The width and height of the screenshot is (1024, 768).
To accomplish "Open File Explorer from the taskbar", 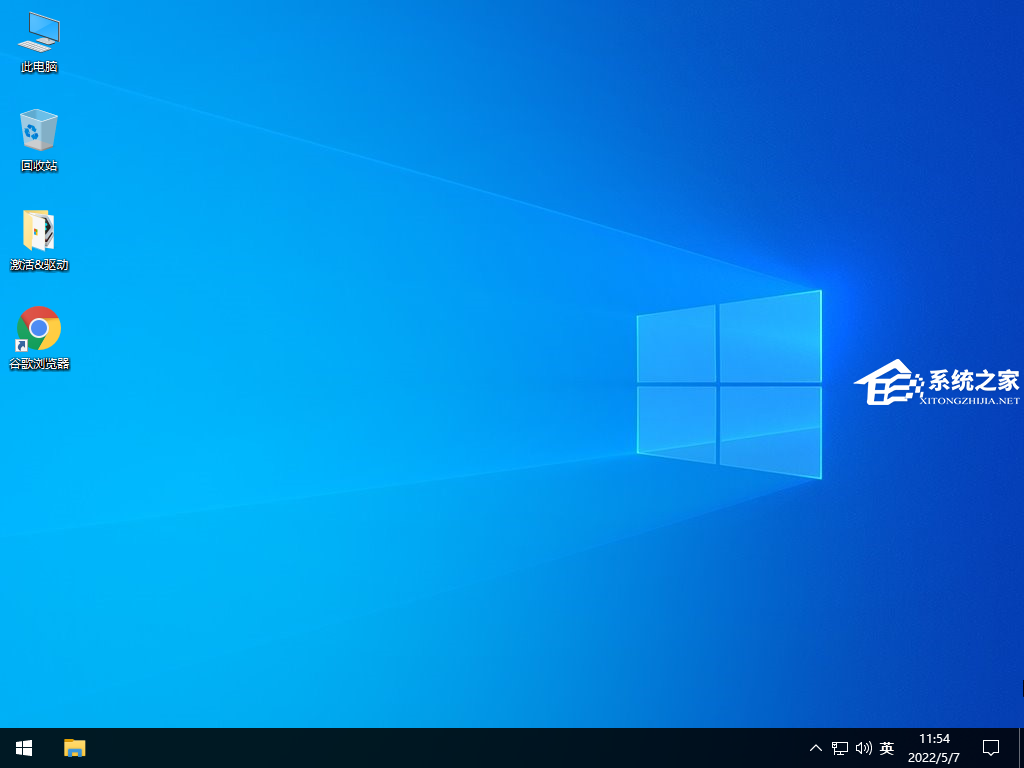I will pyautogui.click(x=74, y=747).
